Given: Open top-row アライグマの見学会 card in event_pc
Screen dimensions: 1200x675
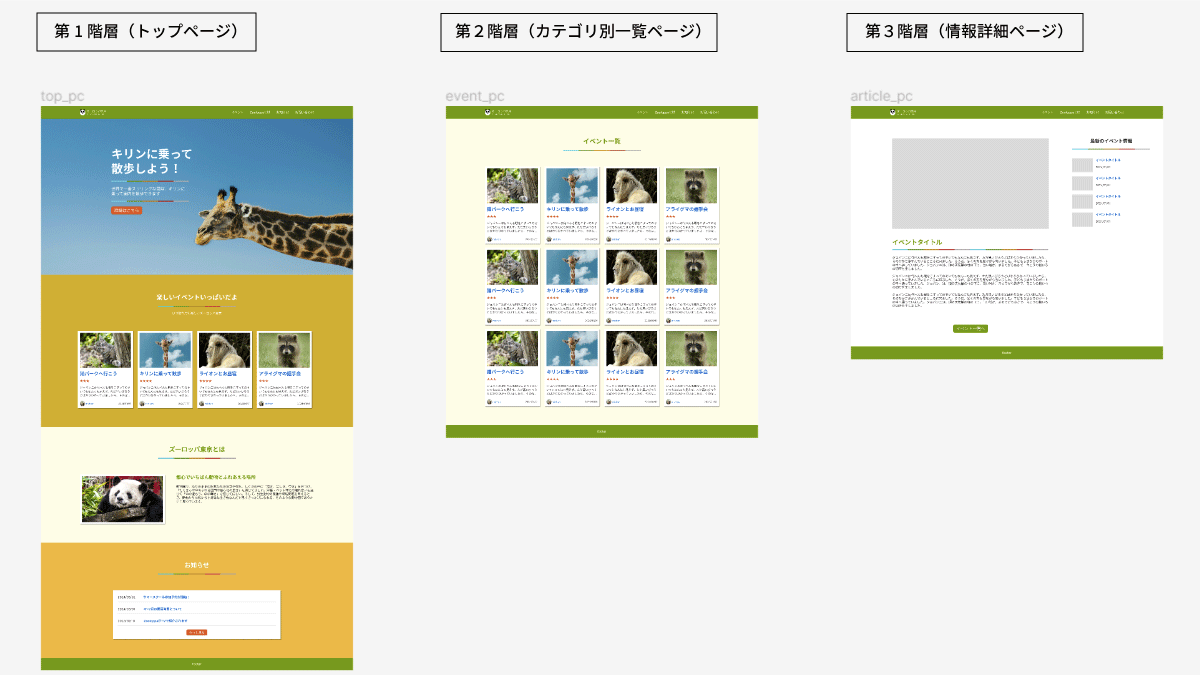Looking at the screenshot, I should pyautogui.click(x=691, y=205).
